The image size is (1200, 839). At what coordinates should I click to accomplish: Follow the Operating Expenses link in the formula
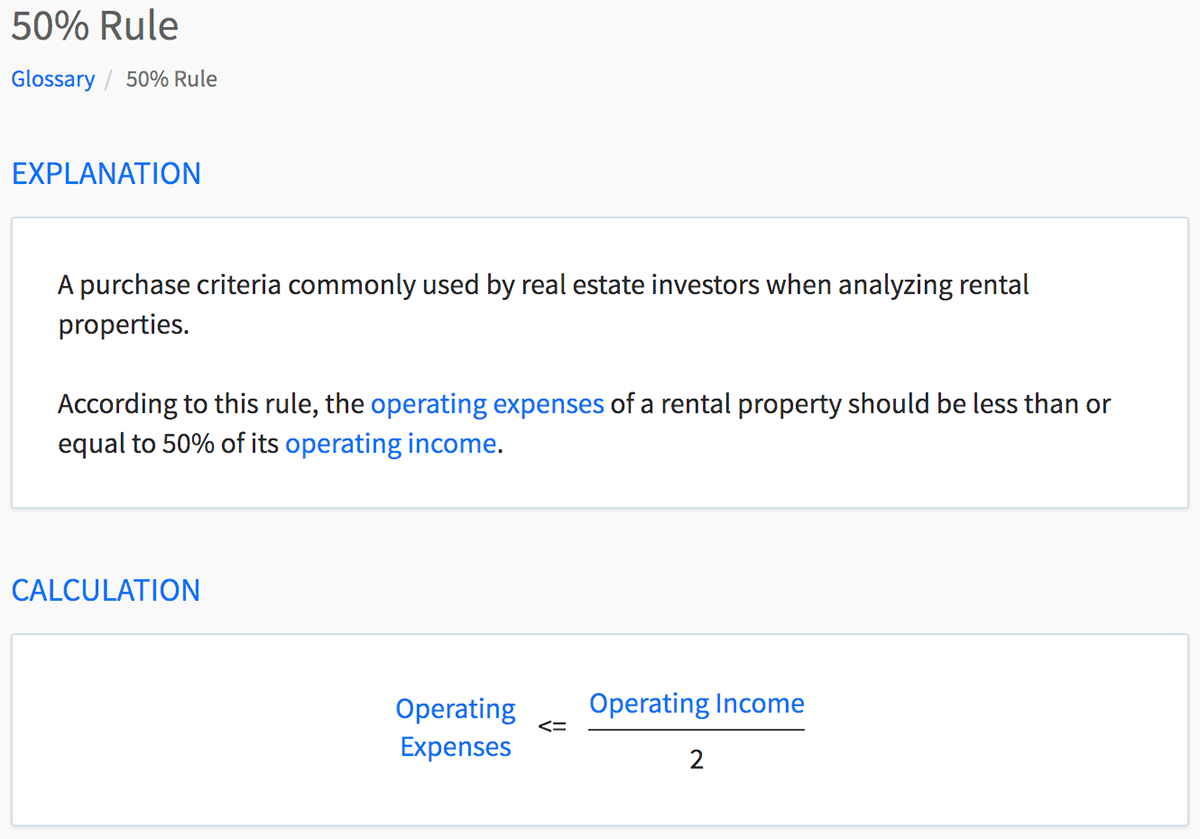pyautogui.click(x=455, y=728)
